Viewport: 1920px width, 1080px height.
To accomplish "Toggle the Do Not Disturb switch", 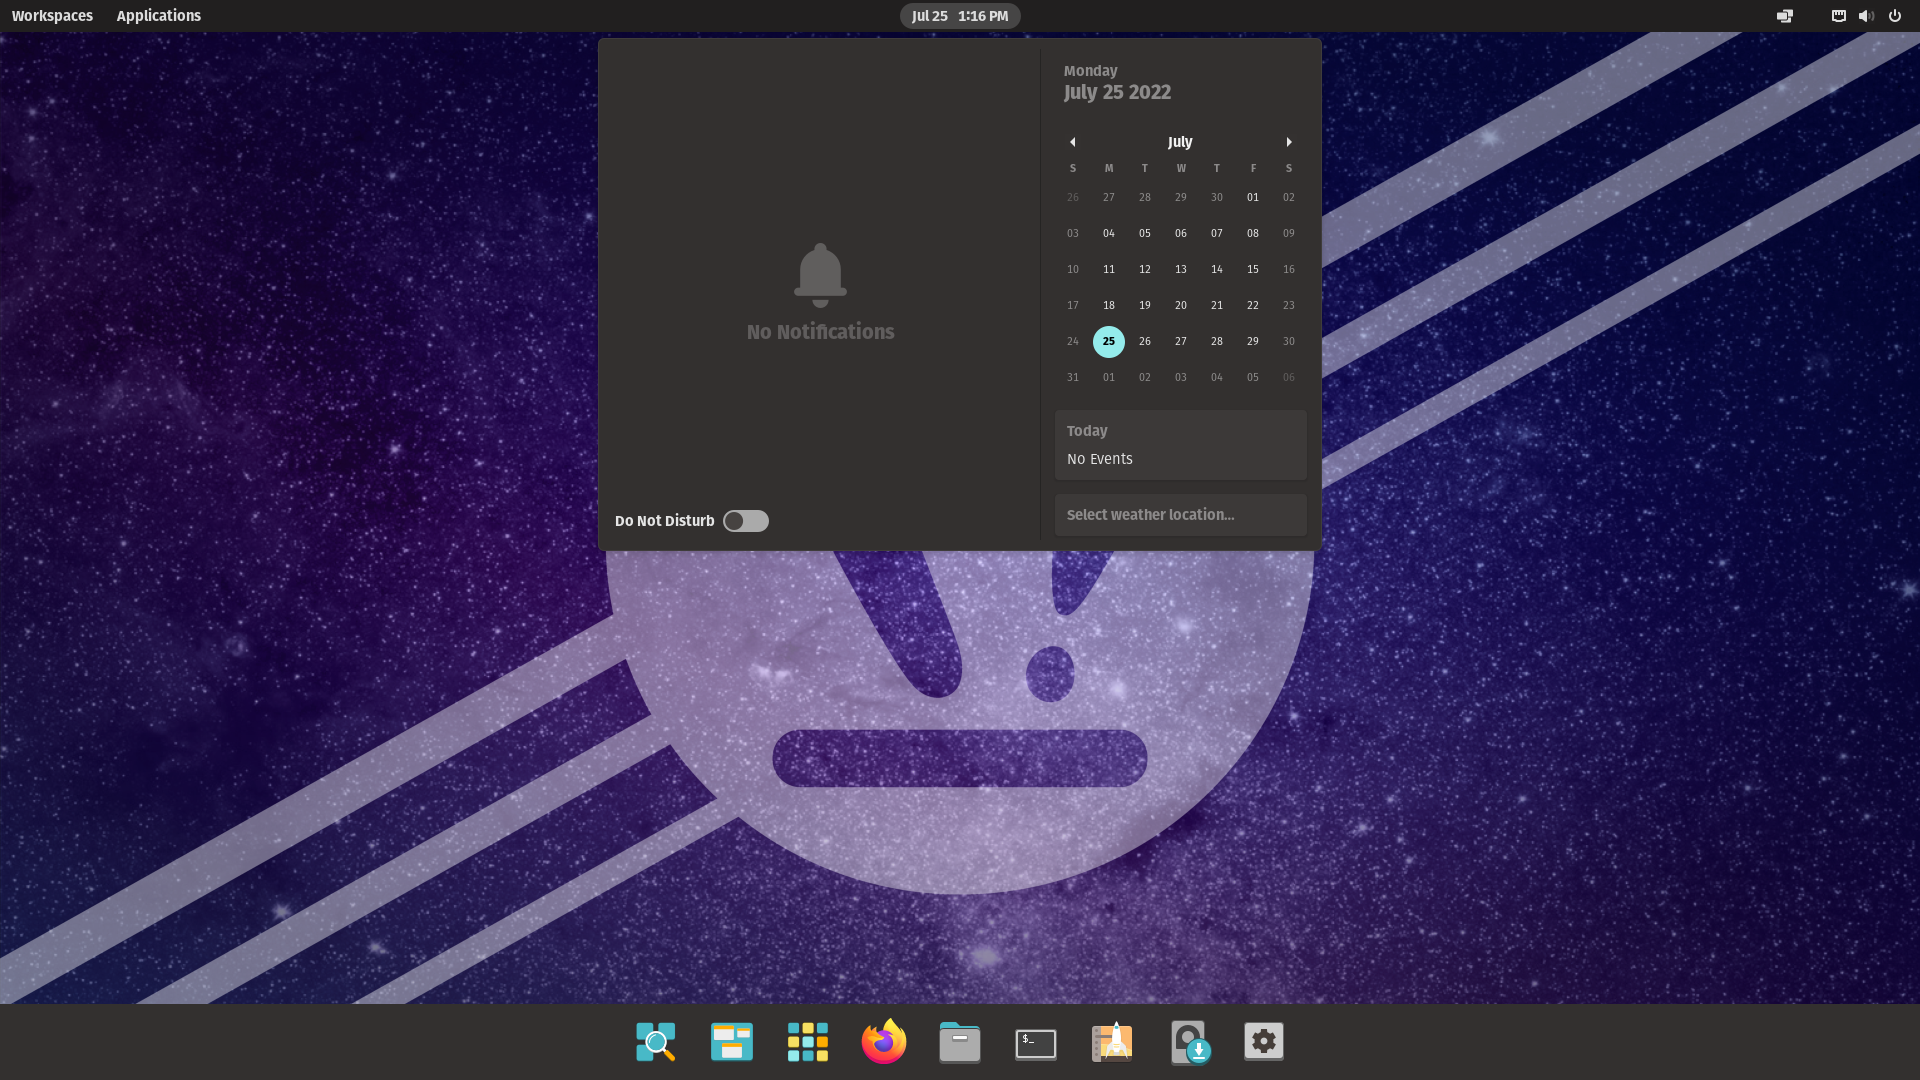I will click(746, 521).
